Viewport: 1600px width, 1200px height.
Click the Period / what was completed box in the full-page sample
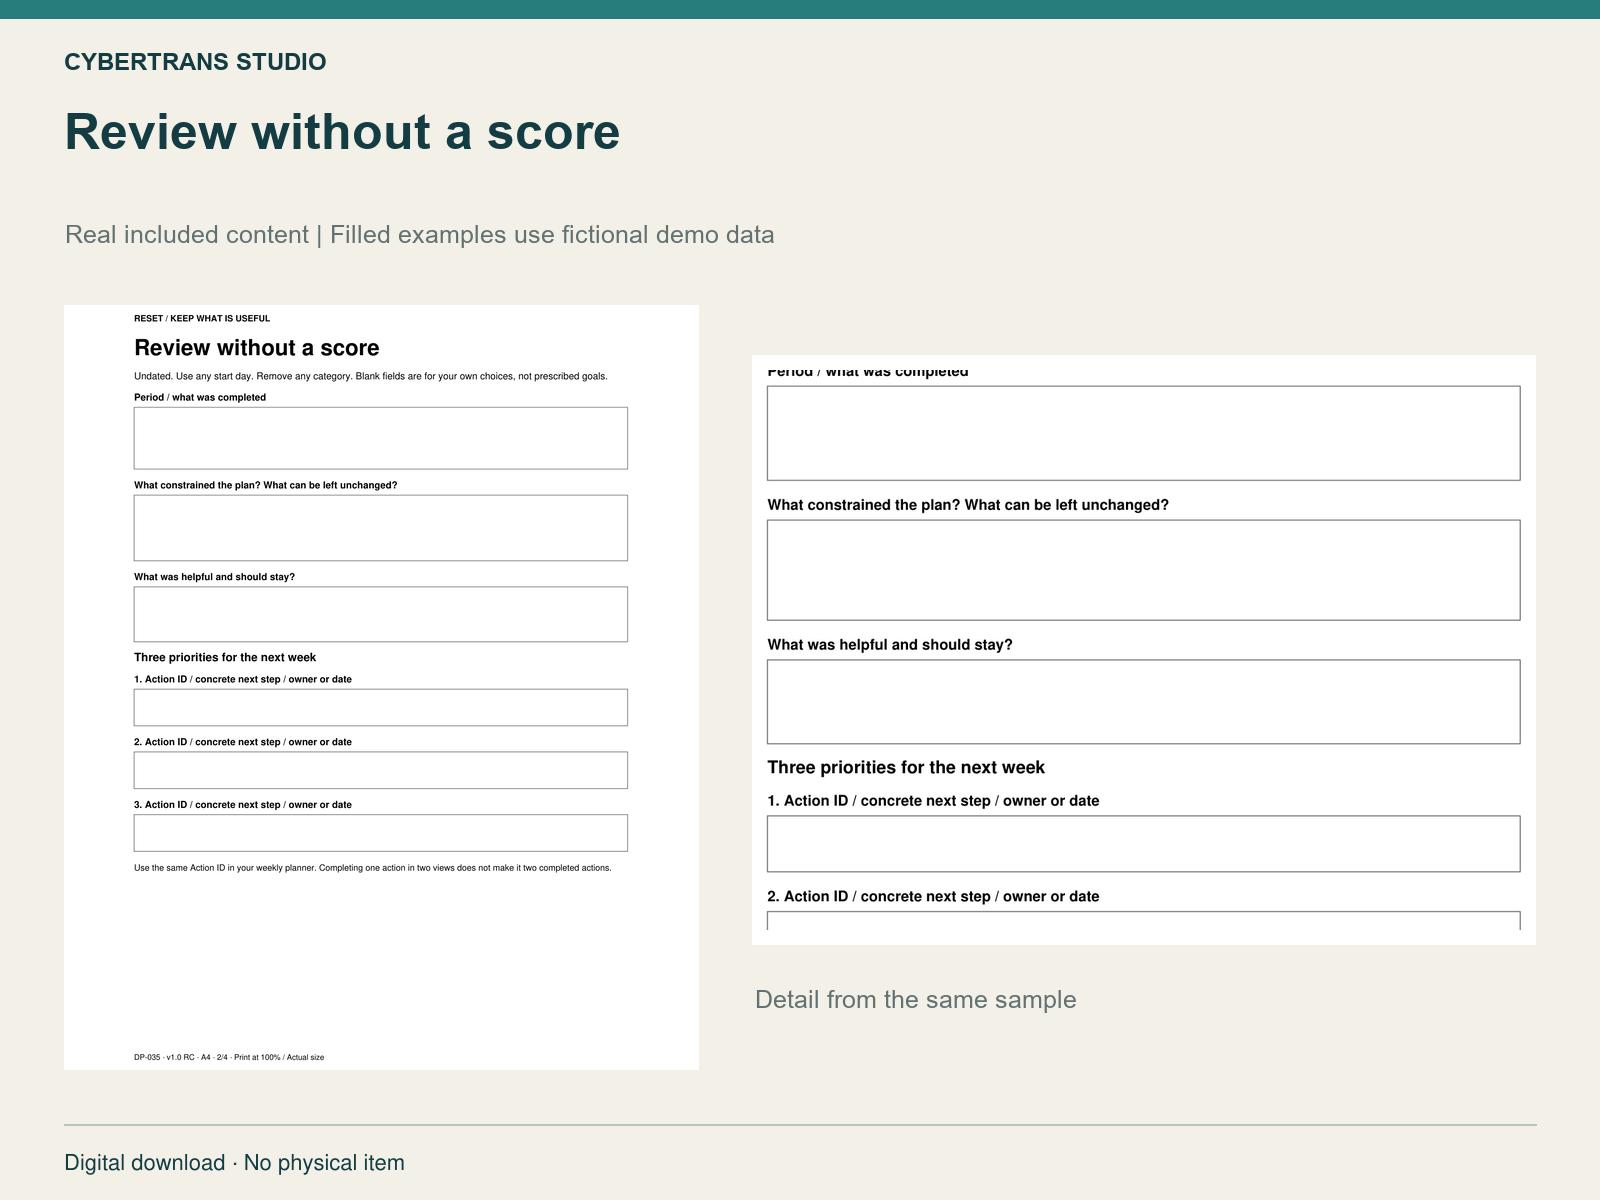point(381,438)
